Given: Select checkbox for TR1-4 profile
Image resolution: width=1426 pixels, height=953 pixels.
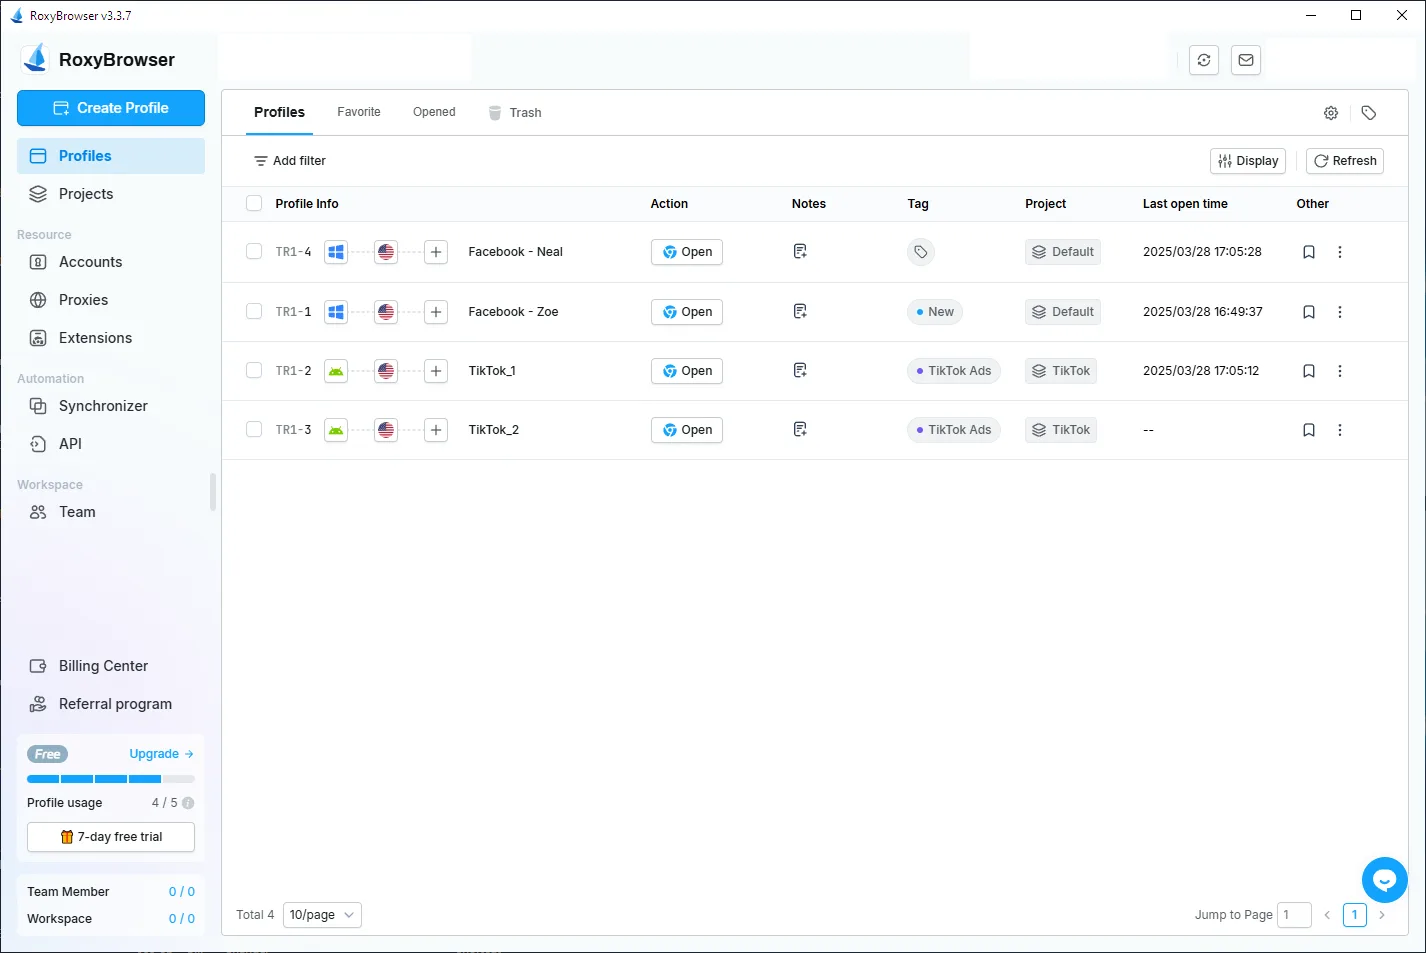Looking at the screenshot, I should point(254,251).
